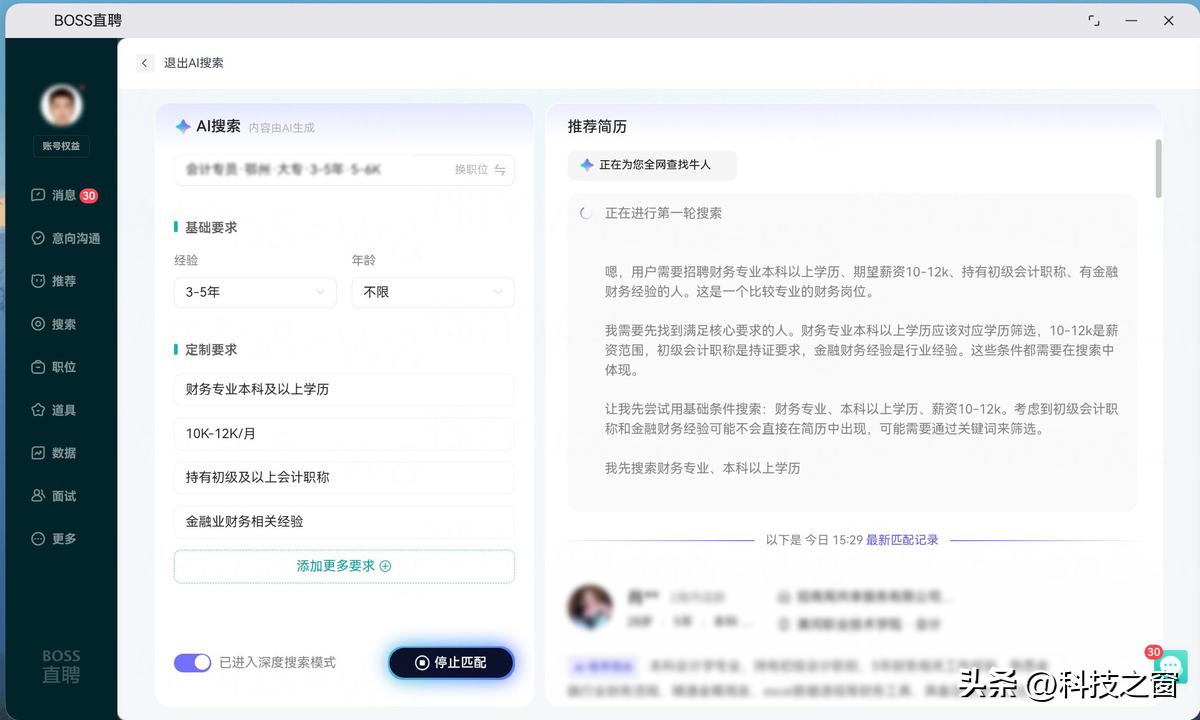Click the 数据 chart icon
Viewport: 1200px width, 720px height.
point(38,454)
